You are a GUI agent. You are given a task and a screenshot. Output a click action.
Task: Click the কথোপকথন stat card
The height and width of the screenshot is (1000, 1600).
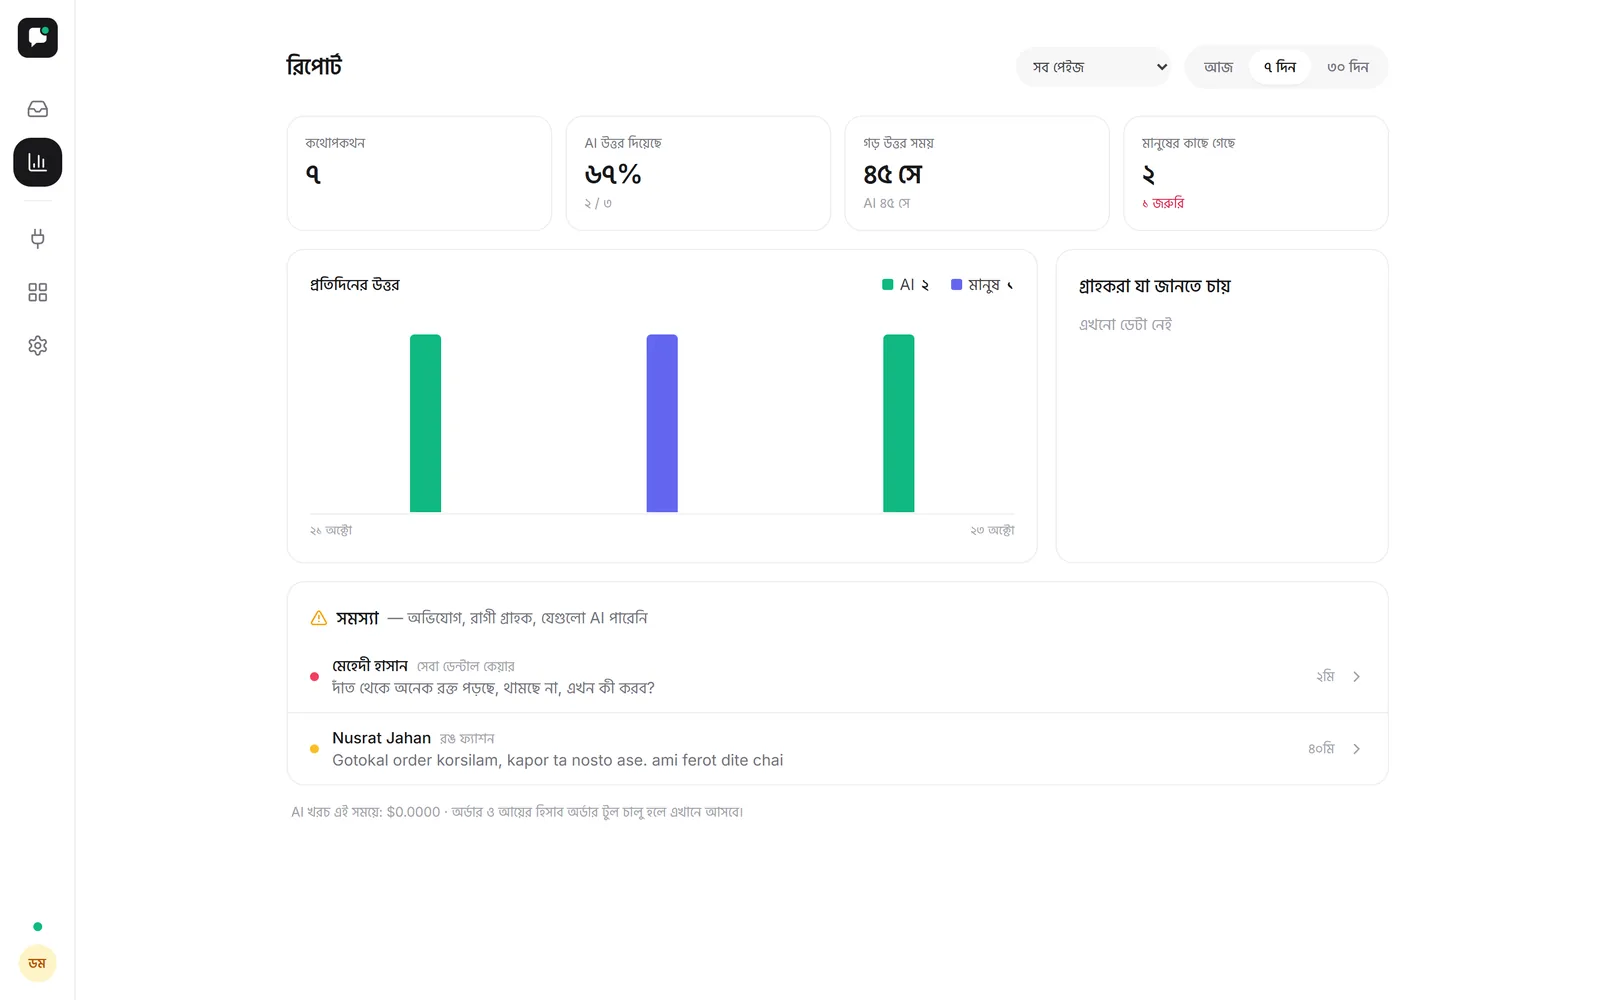tap(419, 173)
